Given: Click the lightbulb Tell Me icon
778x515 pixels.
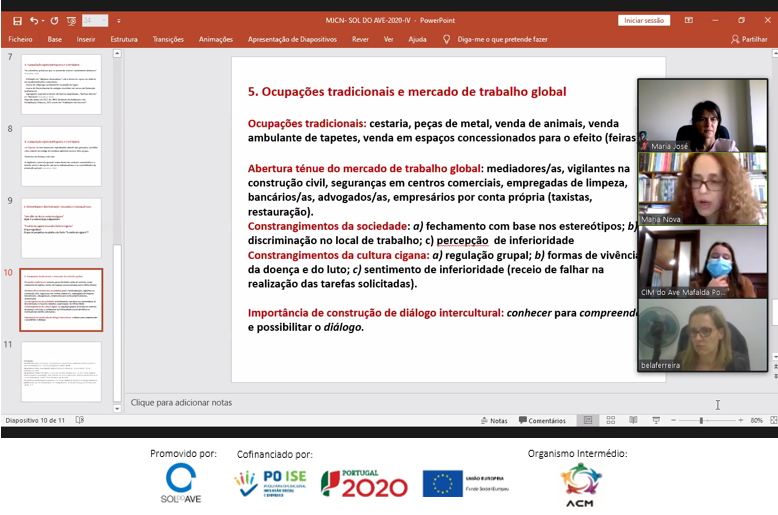Looking at the screenshot, I should pos(447,39).
